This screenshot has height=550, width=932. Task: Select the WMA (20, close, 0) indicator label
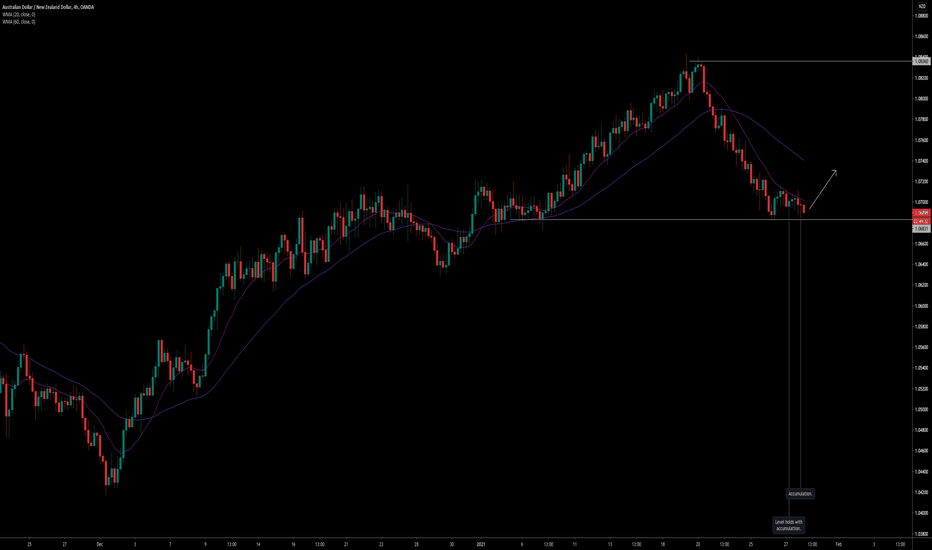coord(19,14)
